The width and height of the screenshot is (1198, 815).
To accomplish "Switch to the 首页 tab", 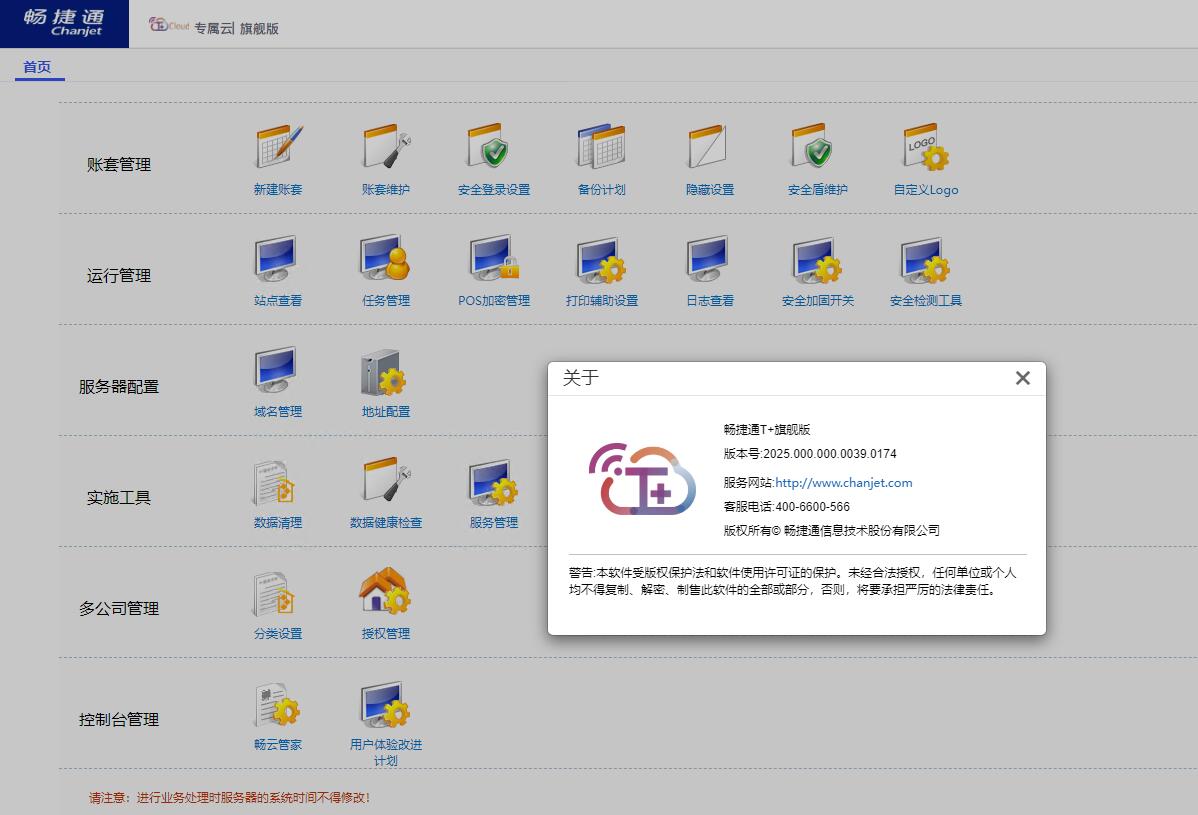I will point(37,67).
